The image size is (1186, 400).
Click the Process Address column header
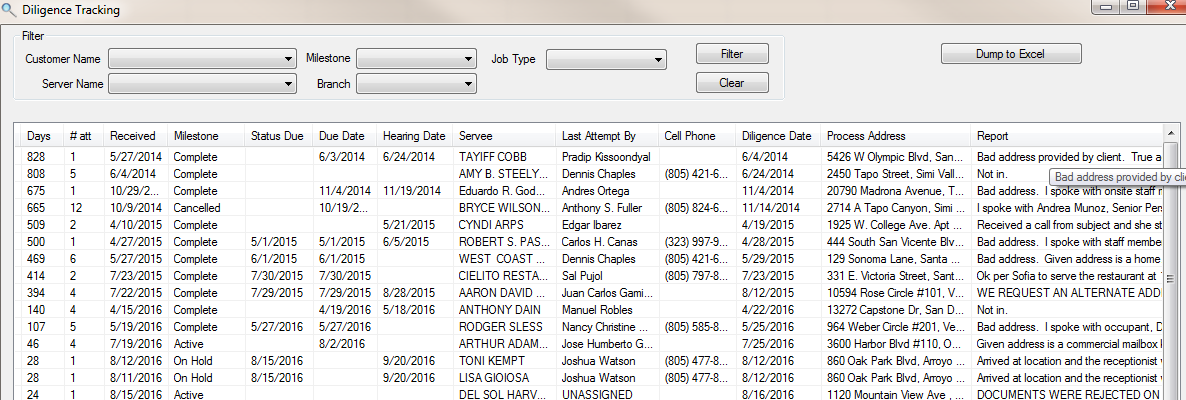point(896,136)
